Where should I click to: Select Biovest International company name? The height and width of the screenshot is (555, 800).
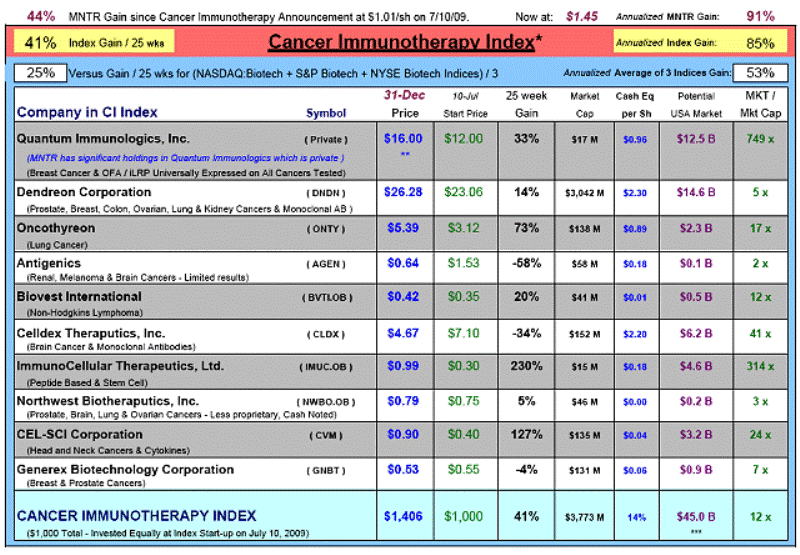(x=79, y=297)
